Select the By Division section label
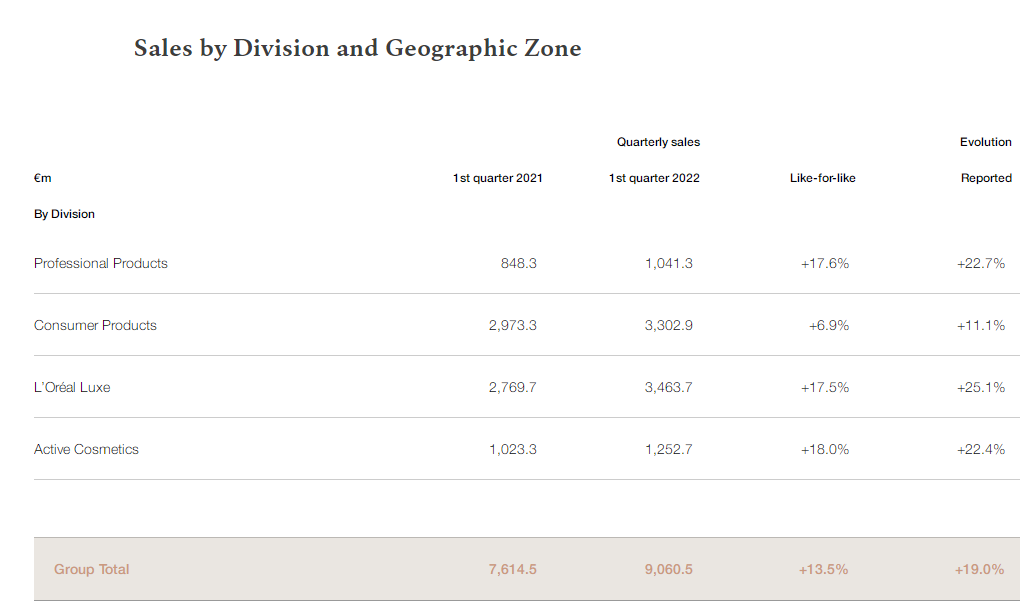Image resolution: width=1034 pixels, height=610 pixels. pyautogui.click(x=64, y=214)
